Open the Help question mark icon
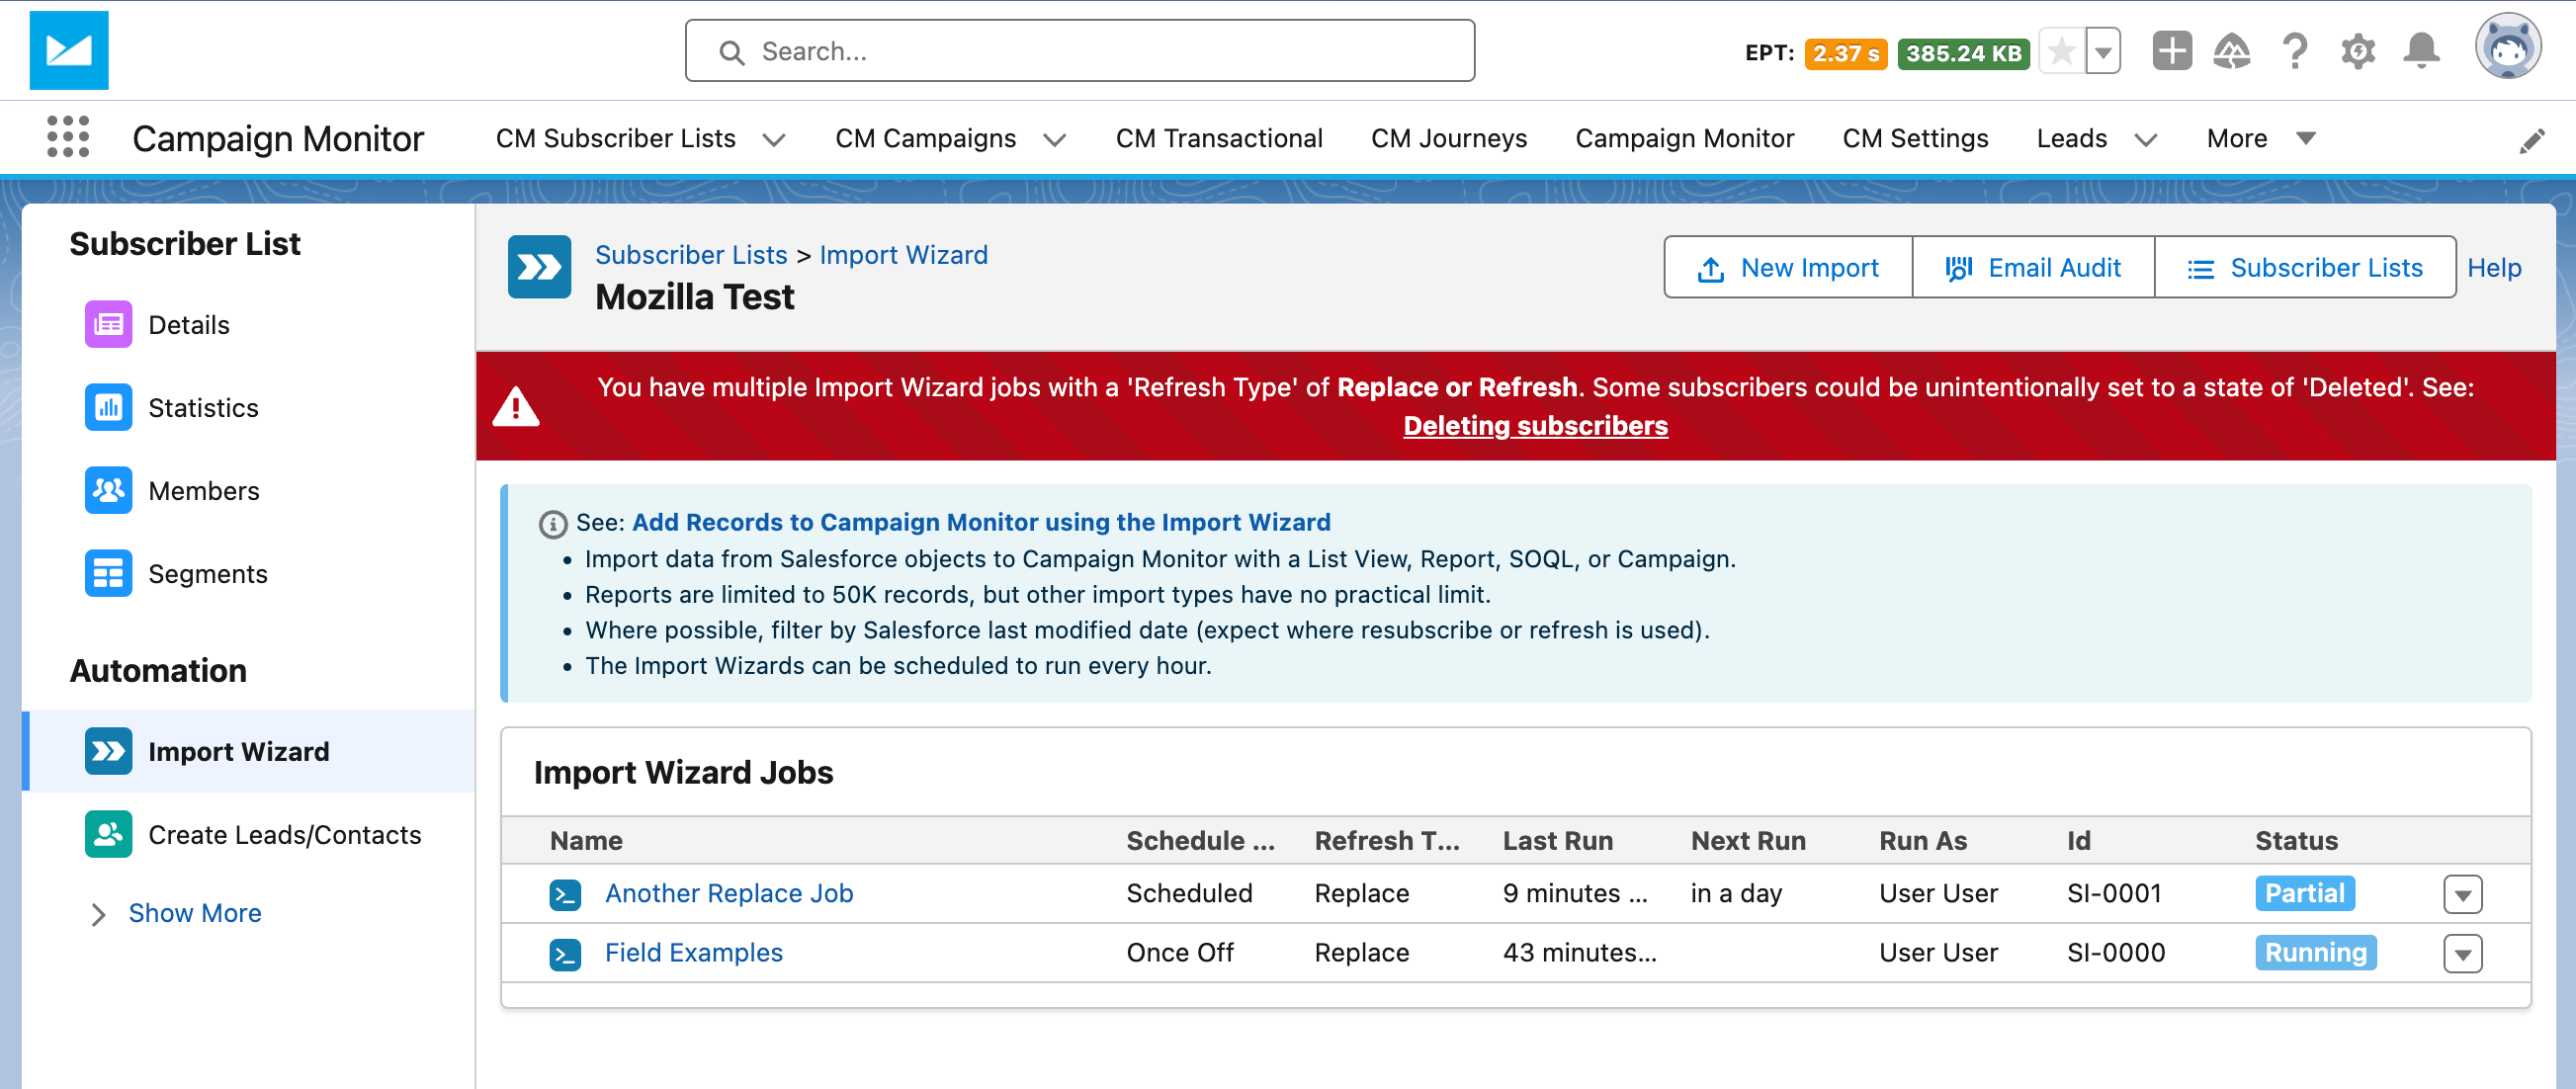2576x1089 pixels. tap(2295, 51)
